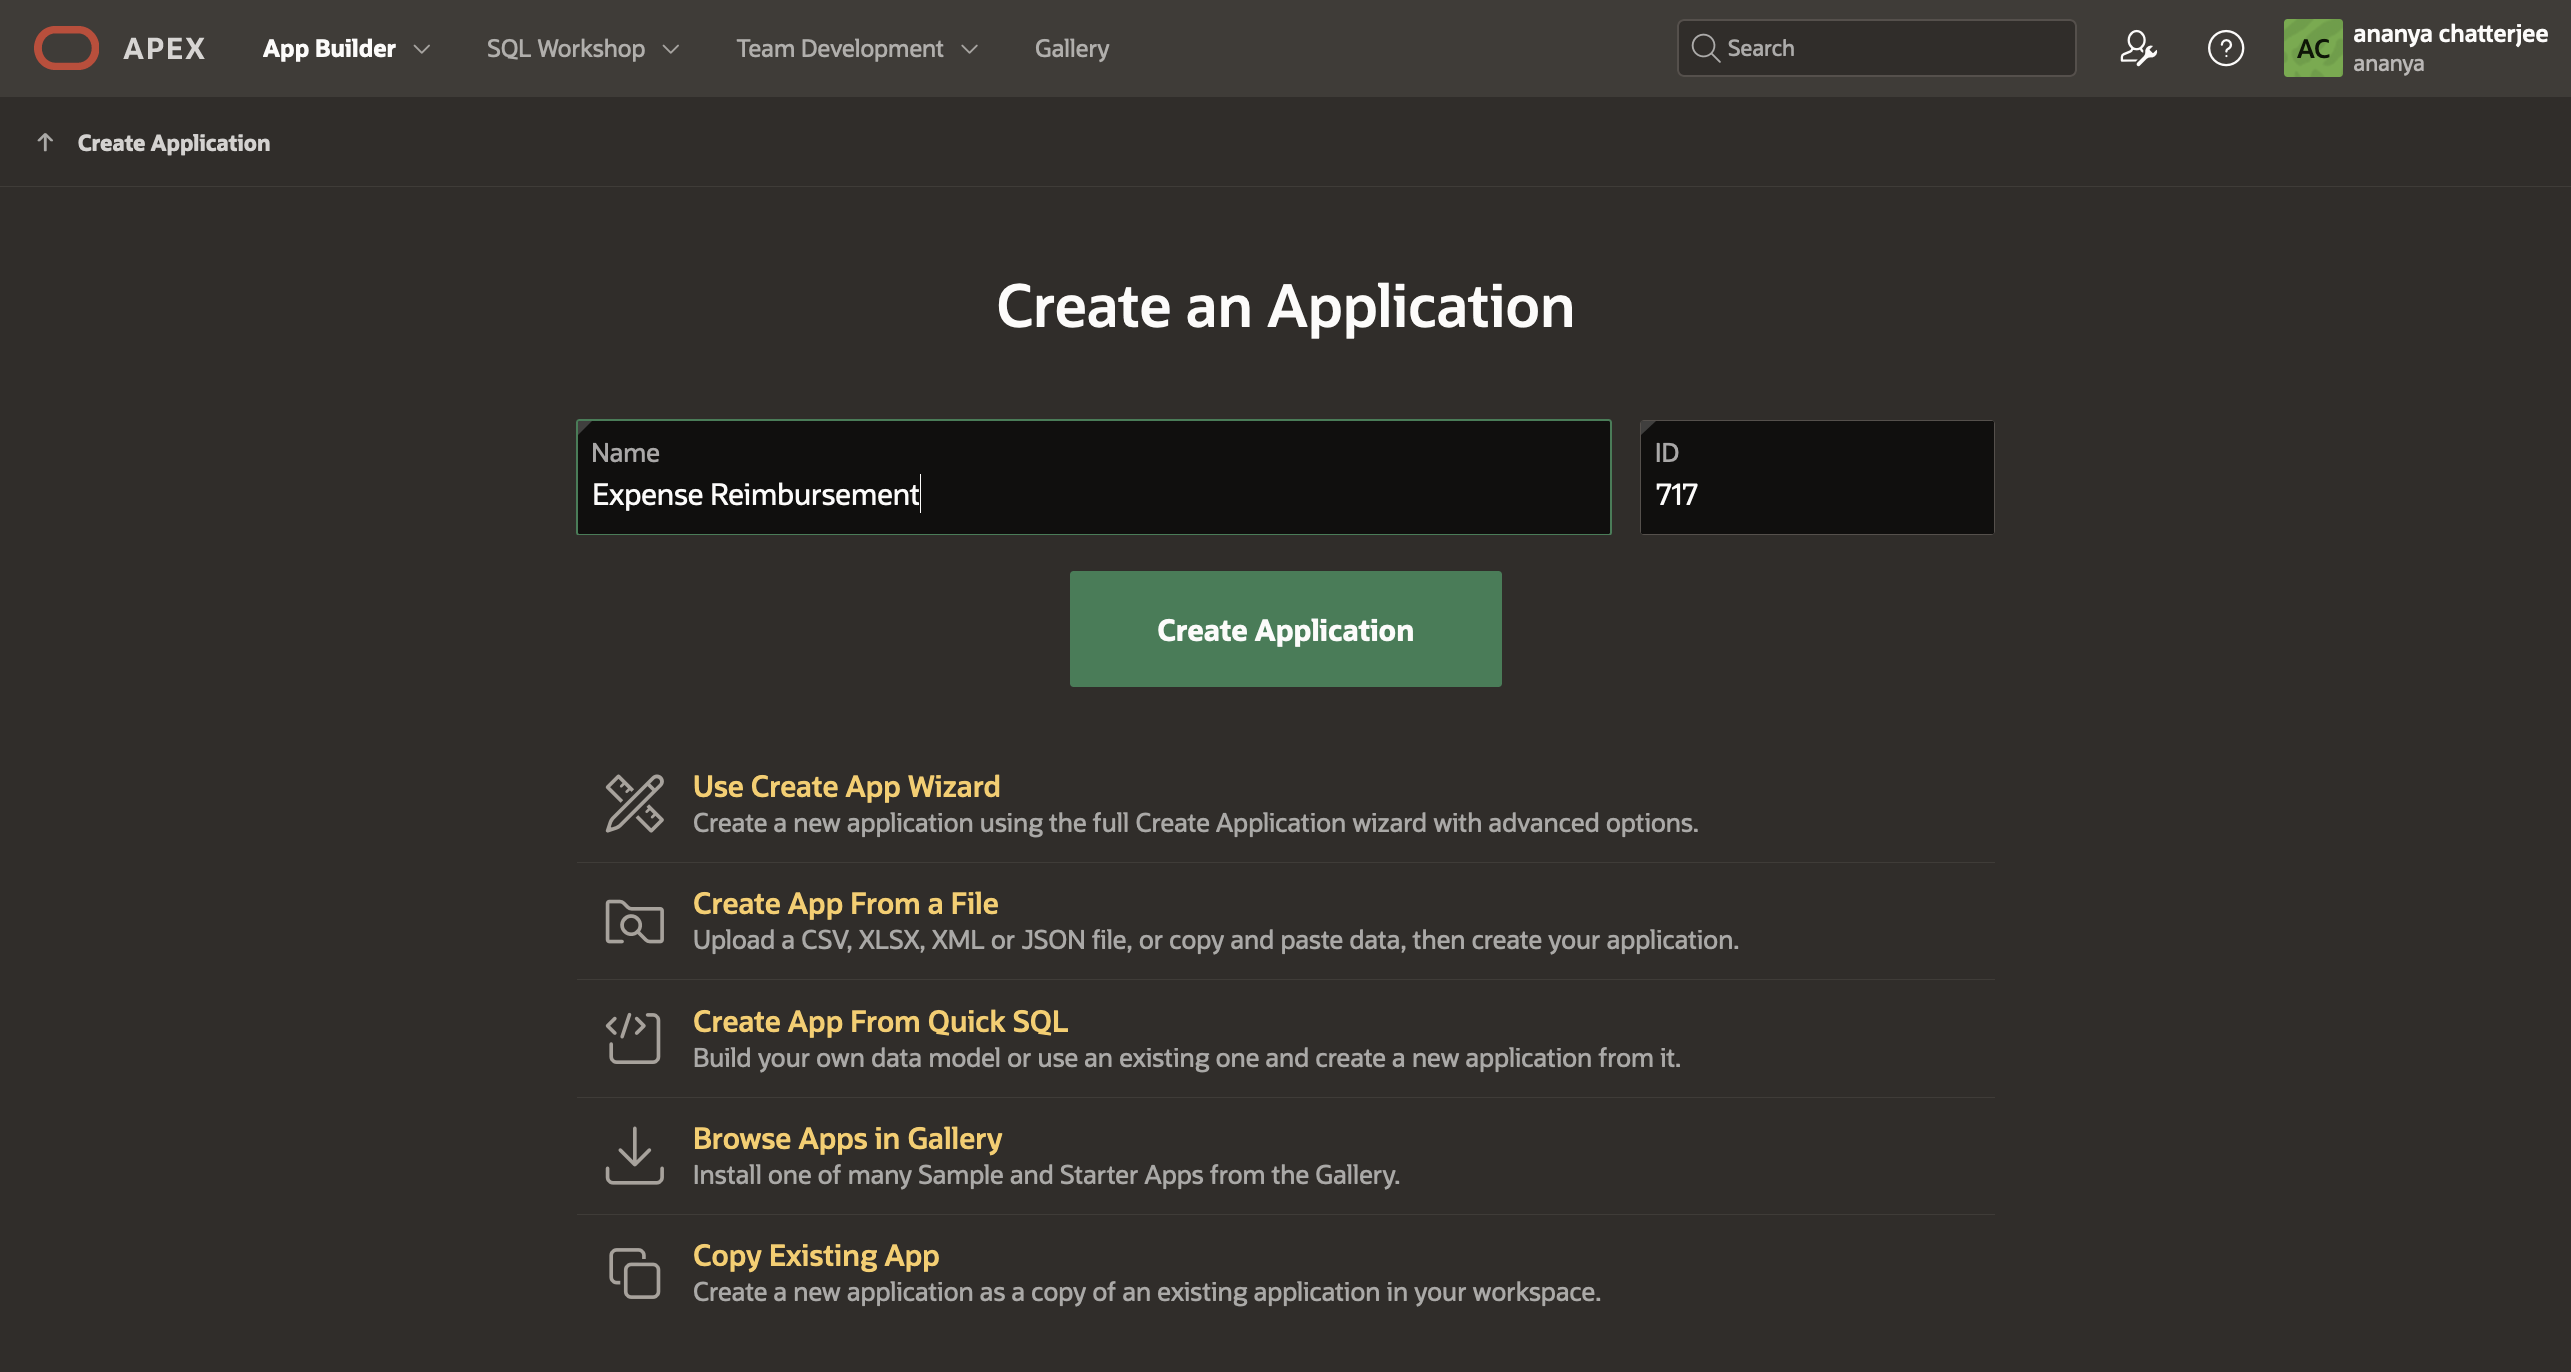Expand the App Builder dropdown chevron
Image resolution: width=2571 pixels, height=1372 pixels.
click(422, 48)
